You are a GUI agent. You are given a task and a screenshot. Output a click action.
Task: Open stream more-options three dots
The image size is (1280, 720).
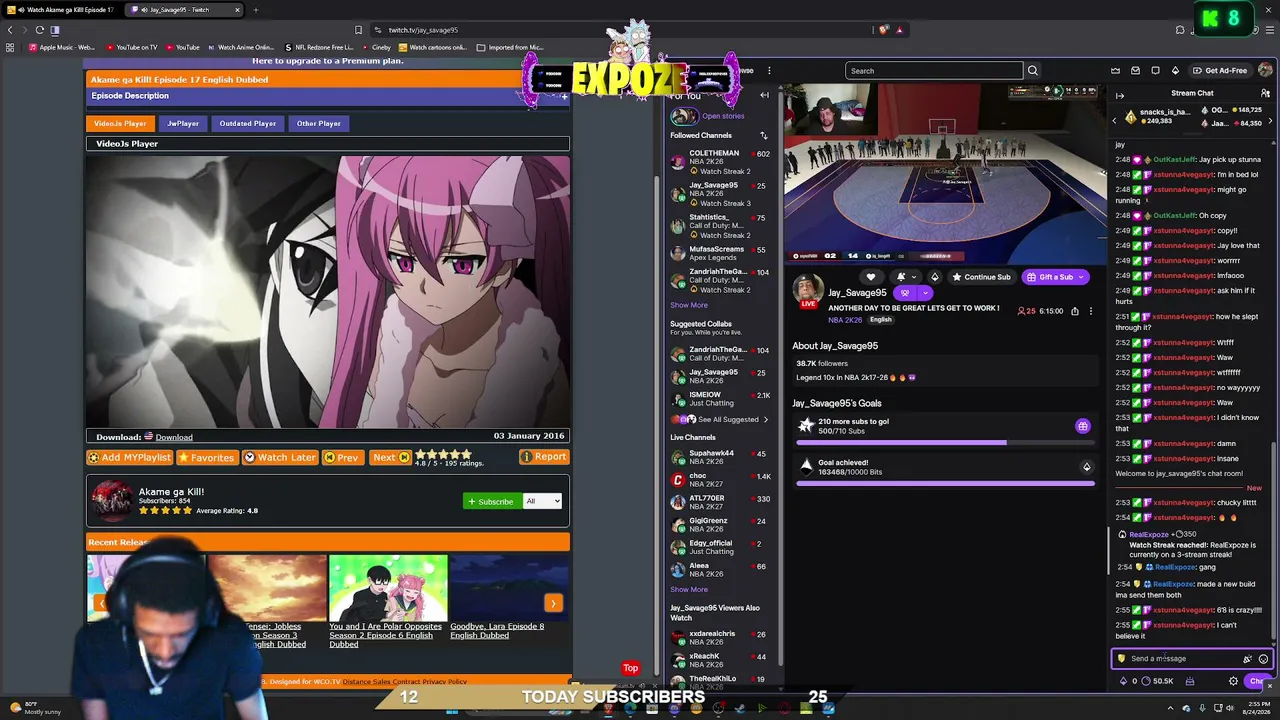click(1091, 311)
